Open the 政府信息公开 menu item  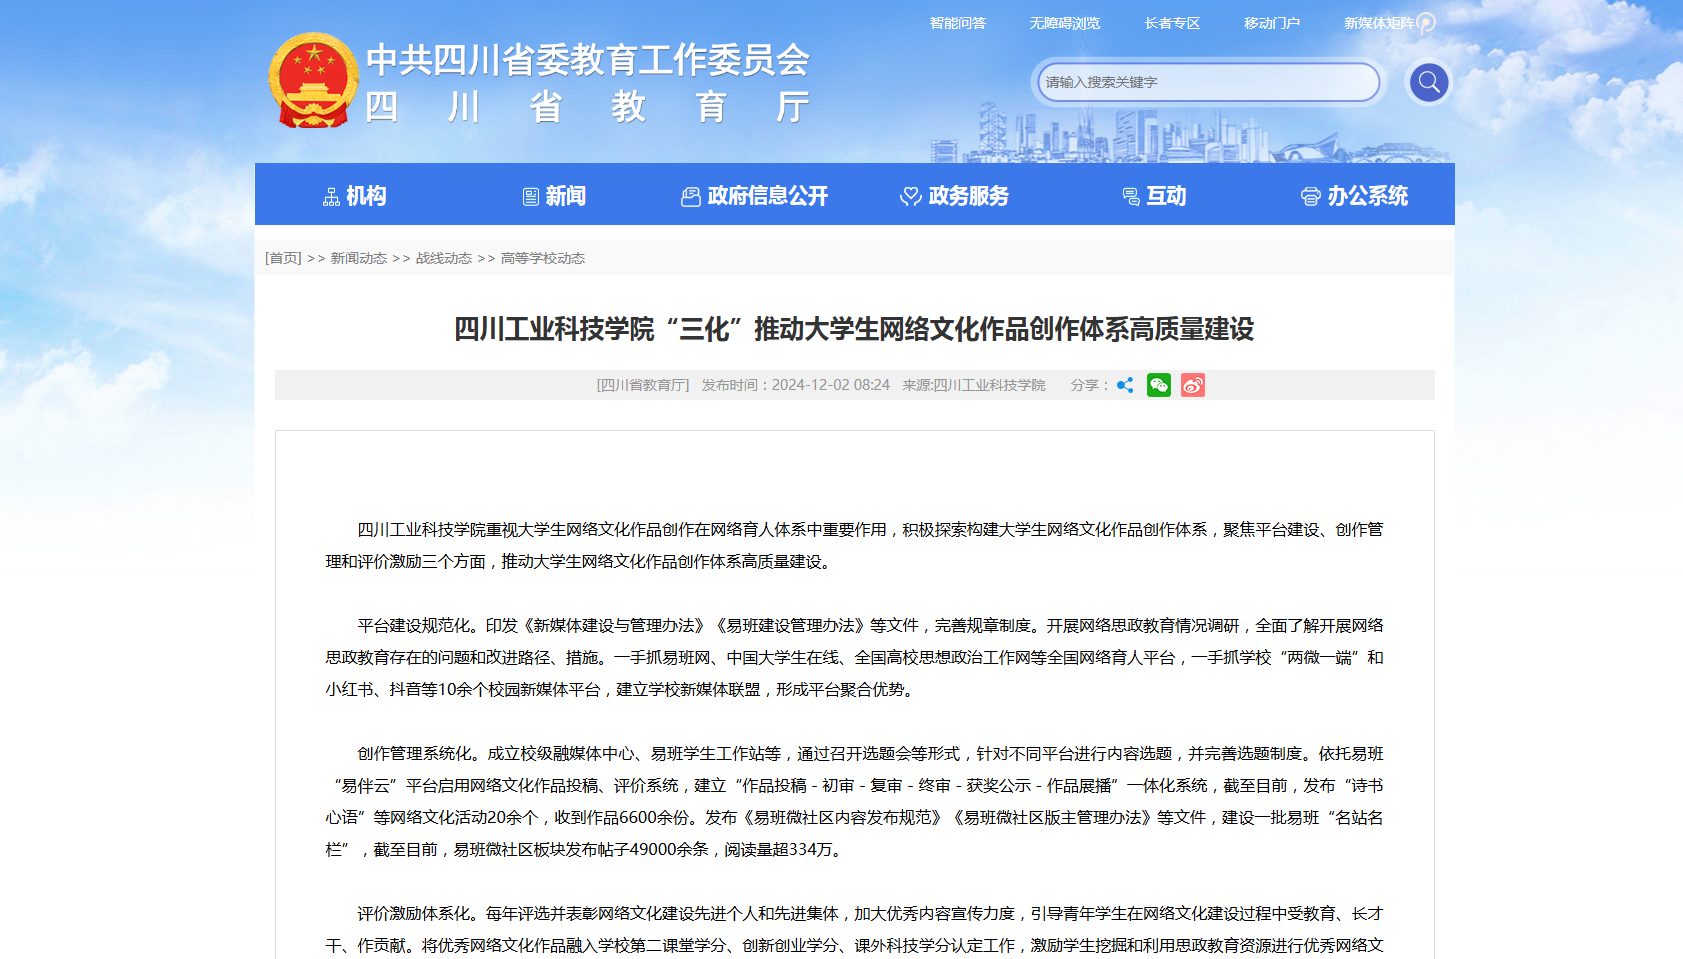click(x=754, y=196)
